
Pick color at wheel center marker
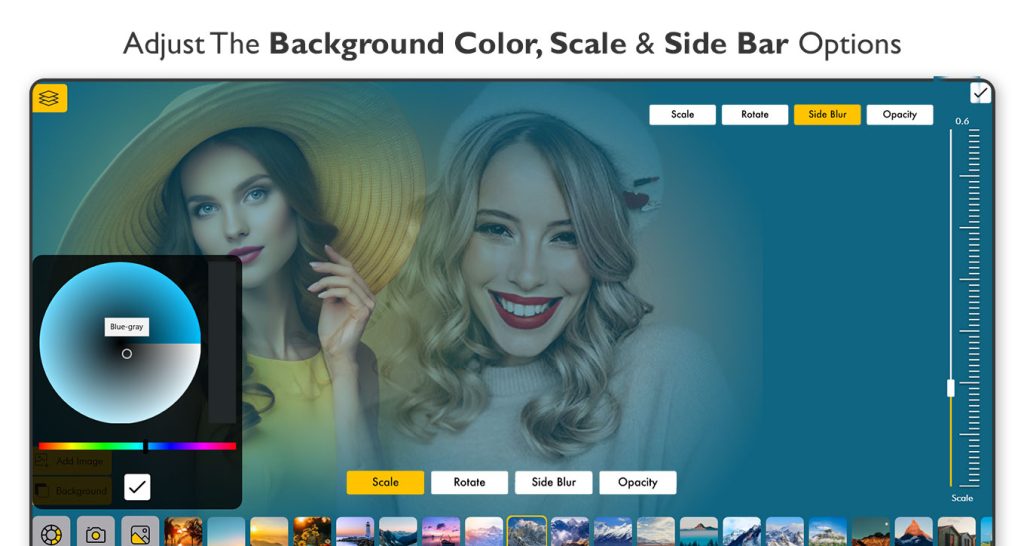127,353
